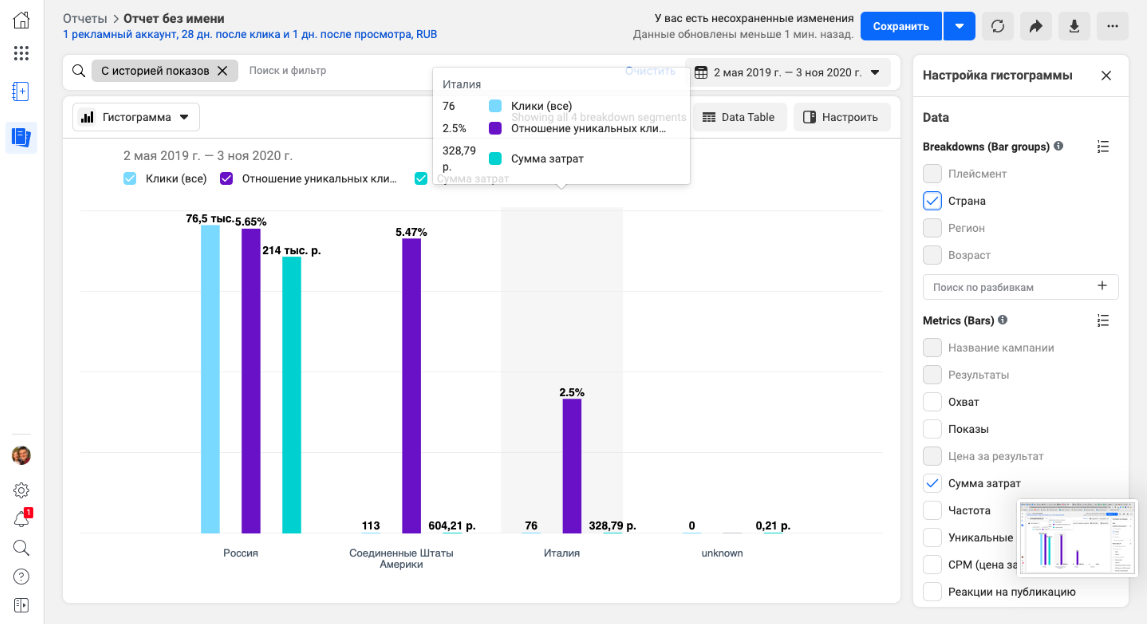Click the Настроить button
Screen dimensions: 1147x624
pyautogui.click(x=841, y=117)
